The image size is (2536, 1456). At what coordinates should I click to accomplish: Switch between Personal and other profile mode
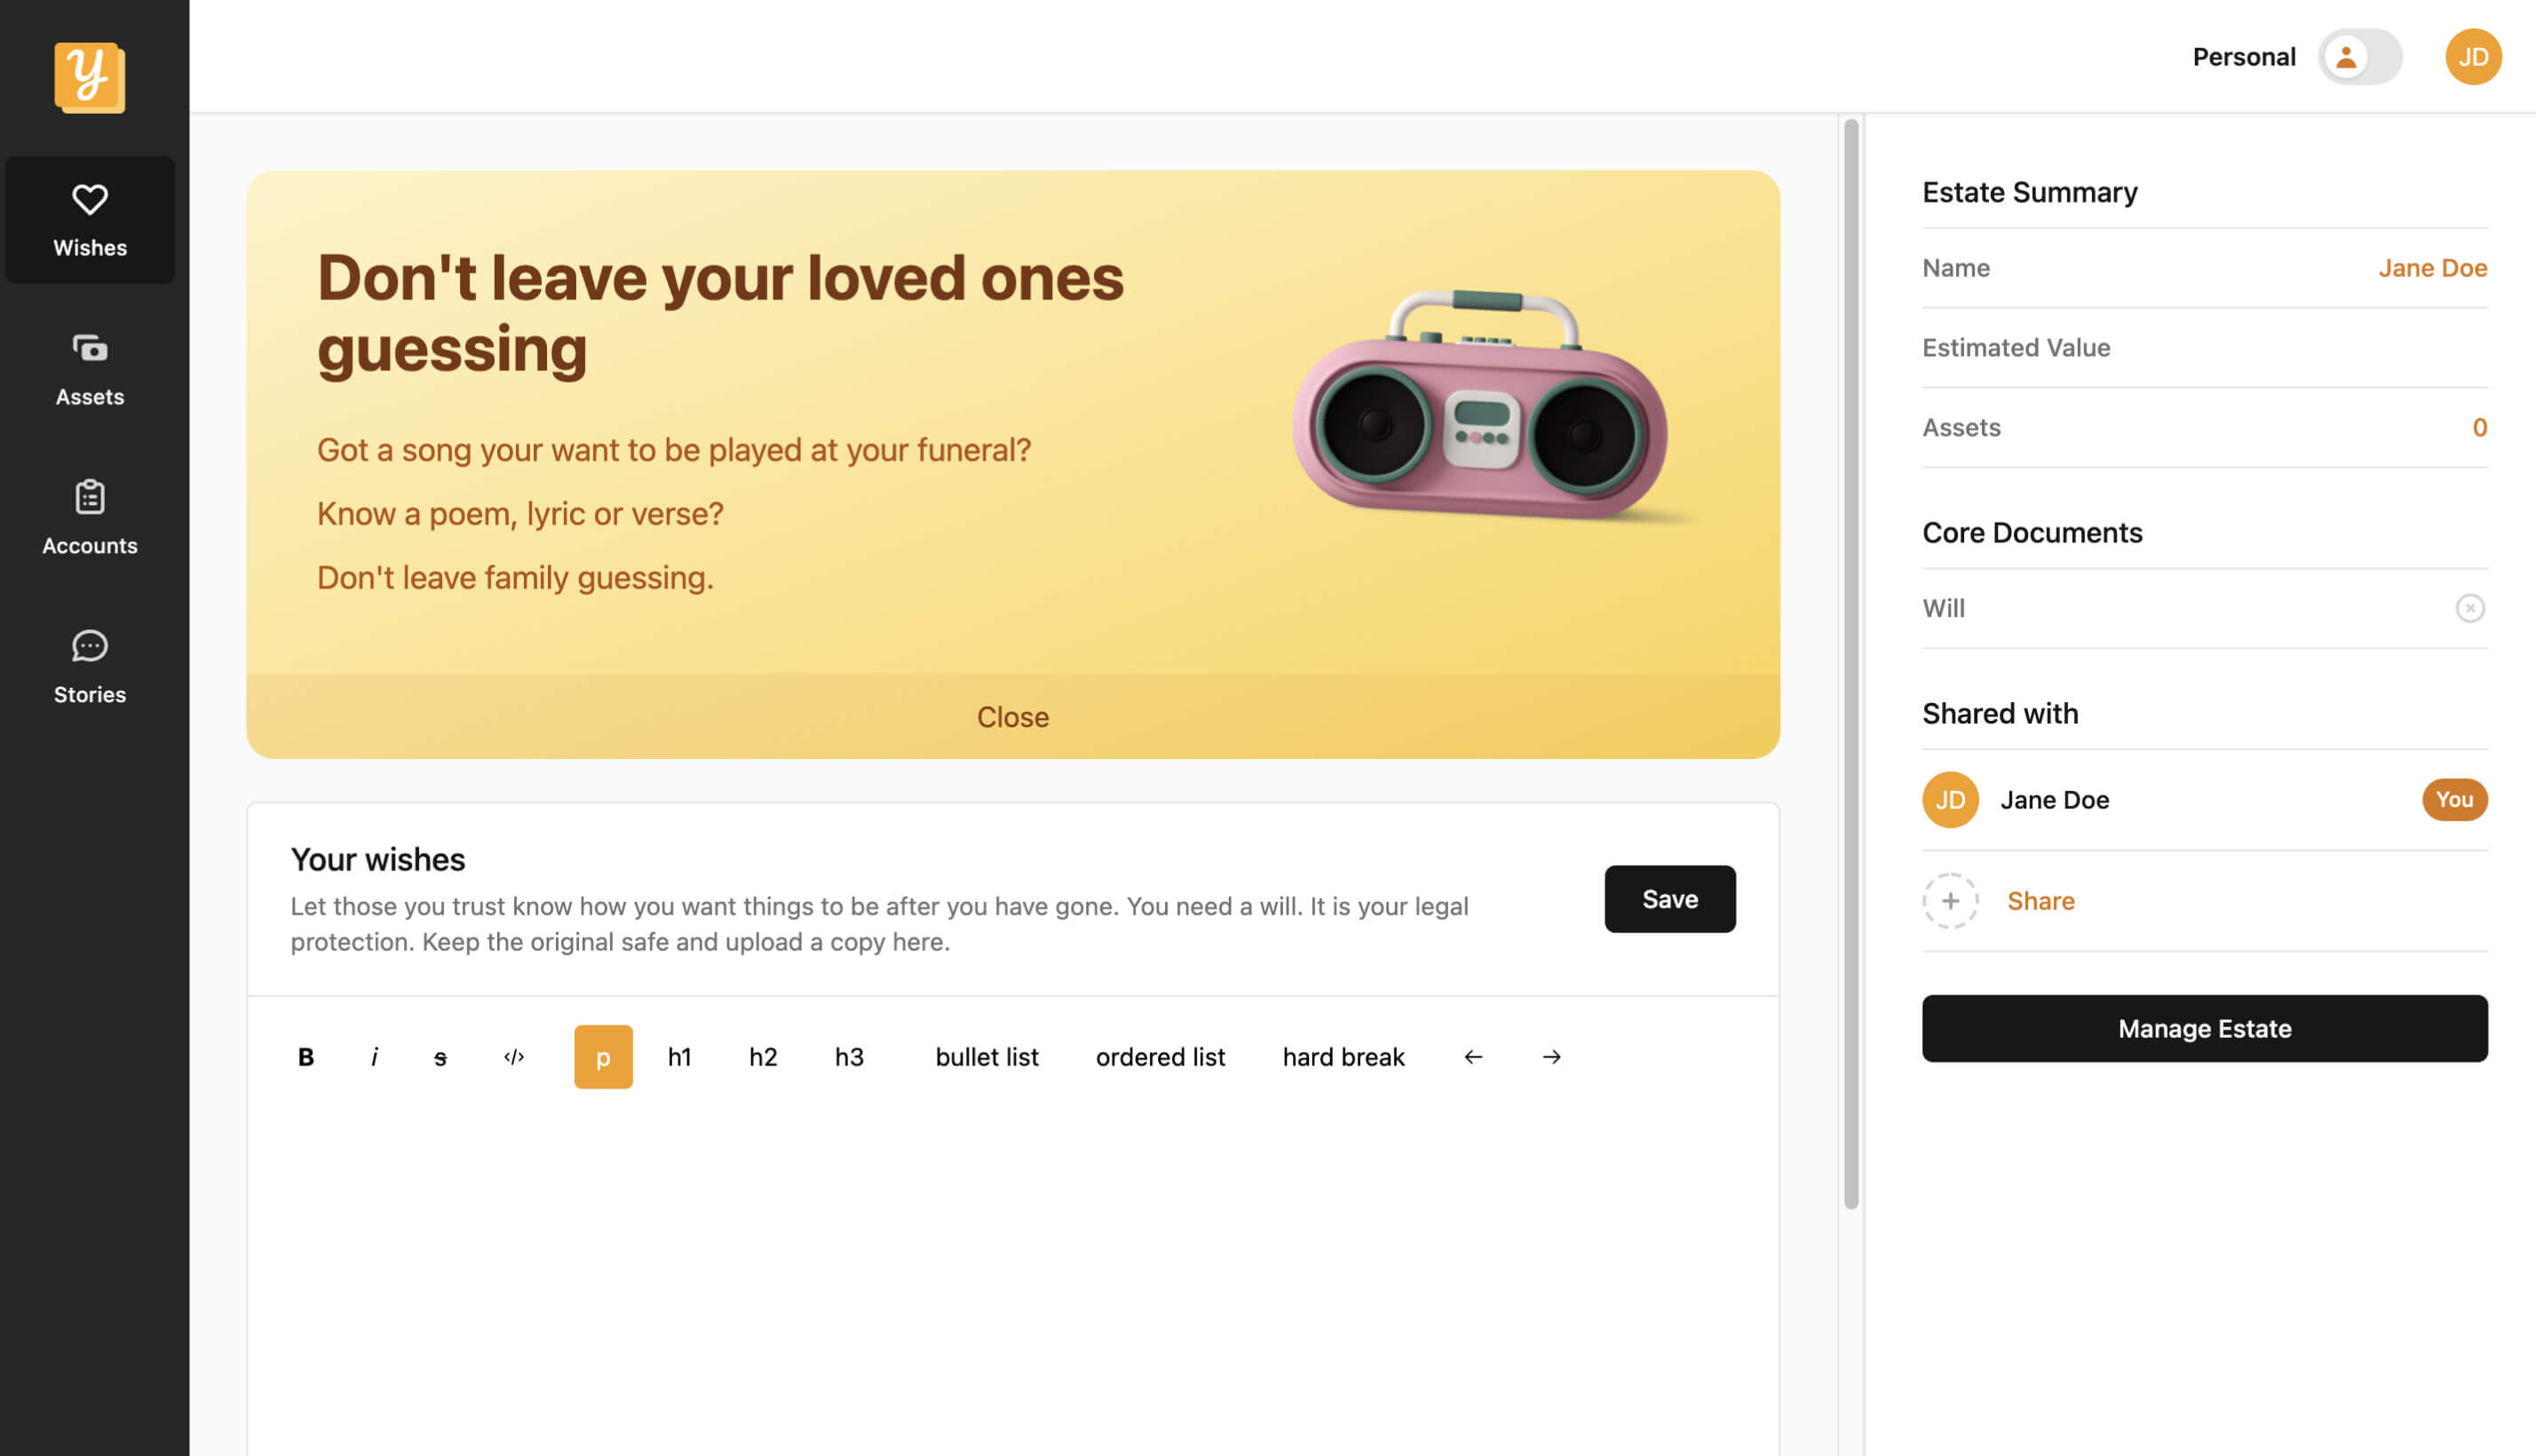coord(2359,57)
